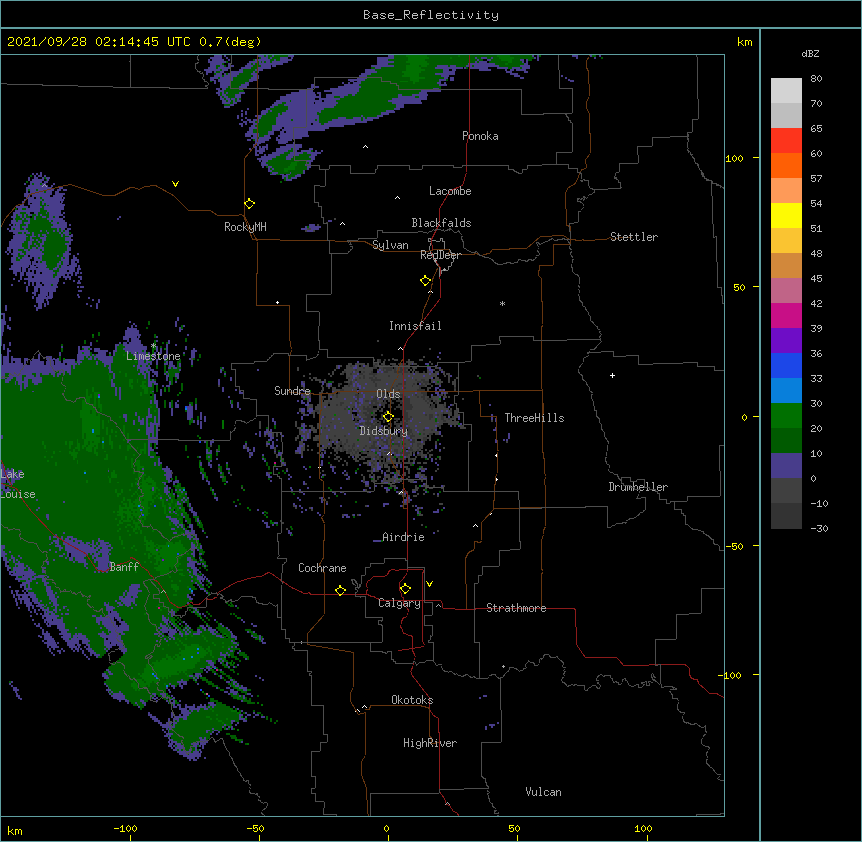
Task: Click the Drumheller label
Action: pyautogui.click(x=638, y=487)
